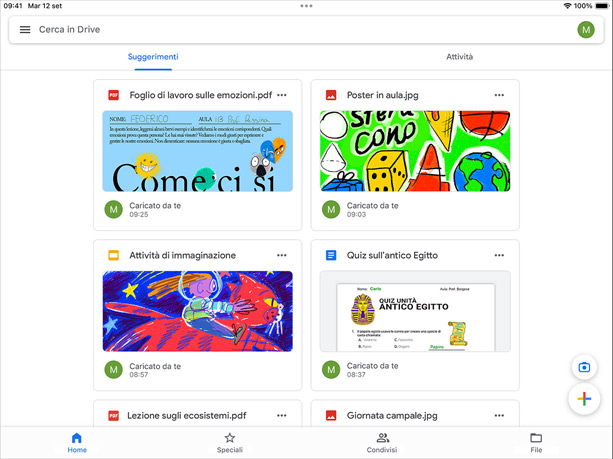Open more options for Giornata campale.jpg
Viewport: 613px width, 459px height.
pyautogui.click(x=499, y=415)
